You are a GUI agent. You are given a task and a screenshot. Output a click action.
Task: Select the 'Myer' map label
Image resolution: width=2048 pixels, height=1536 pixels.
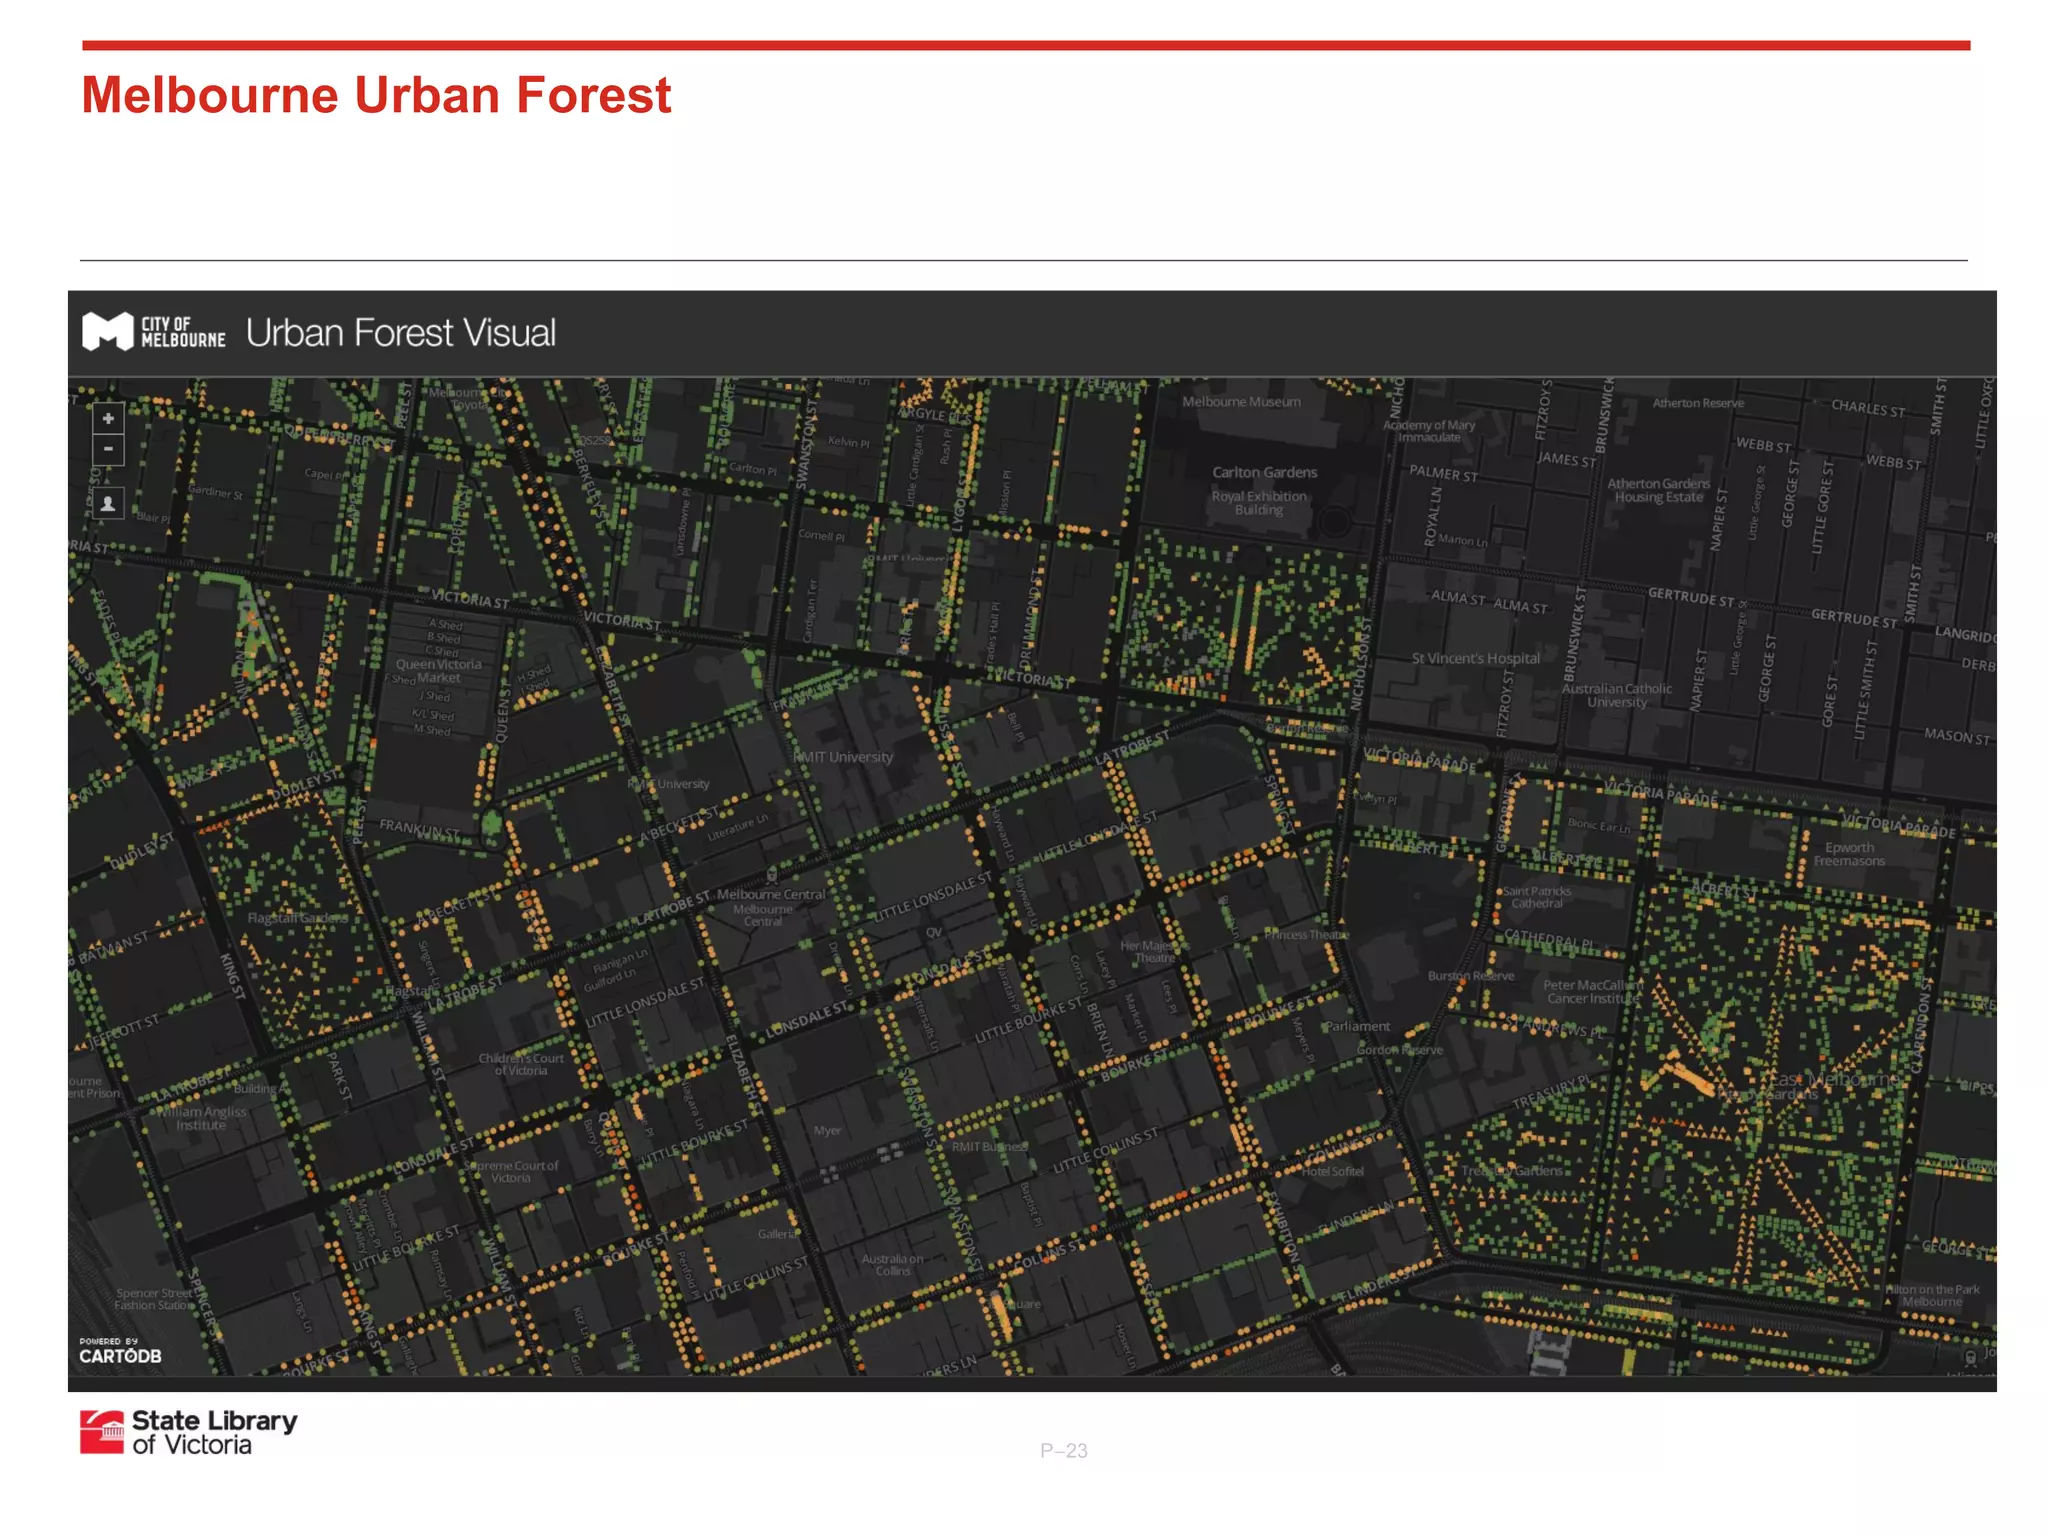(827, 1131)
